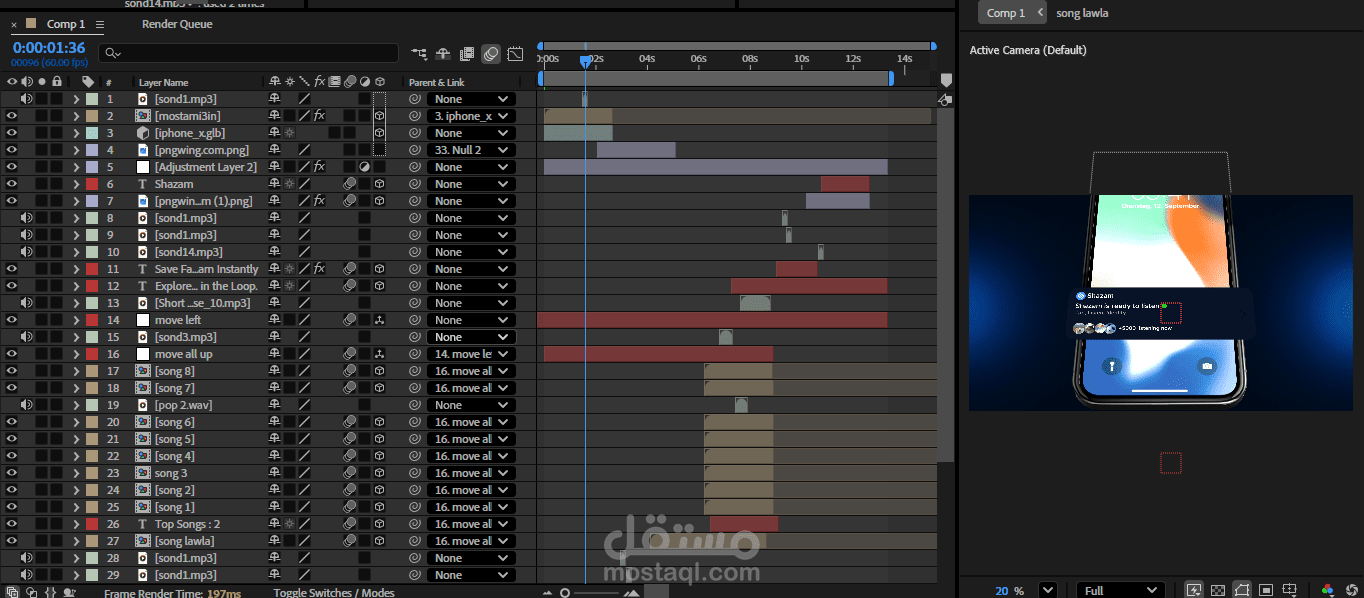Screen dimensions: 1364x598
Task: Click the Comp Marker Bin icon
Action: [x=946, y=81]
